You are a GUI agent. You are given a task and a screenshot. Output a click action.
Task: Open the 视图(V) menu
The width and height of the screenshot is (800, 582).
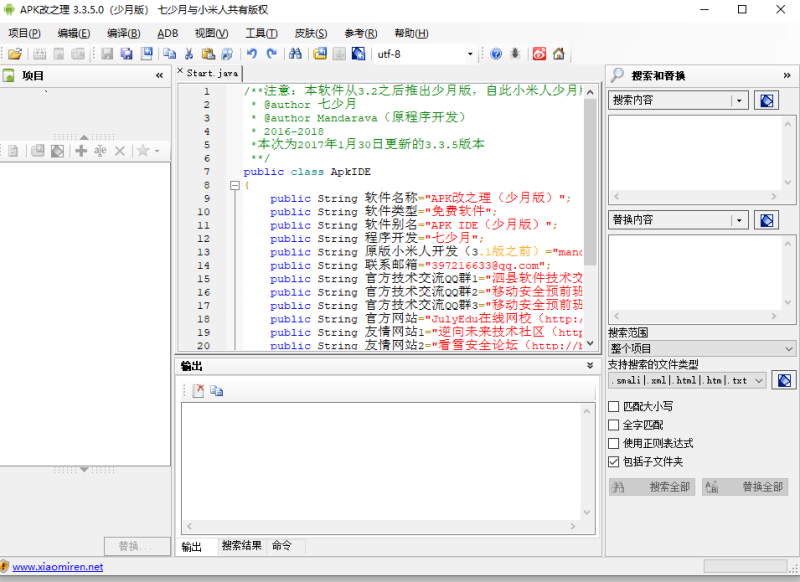click(x=211, y=33)
